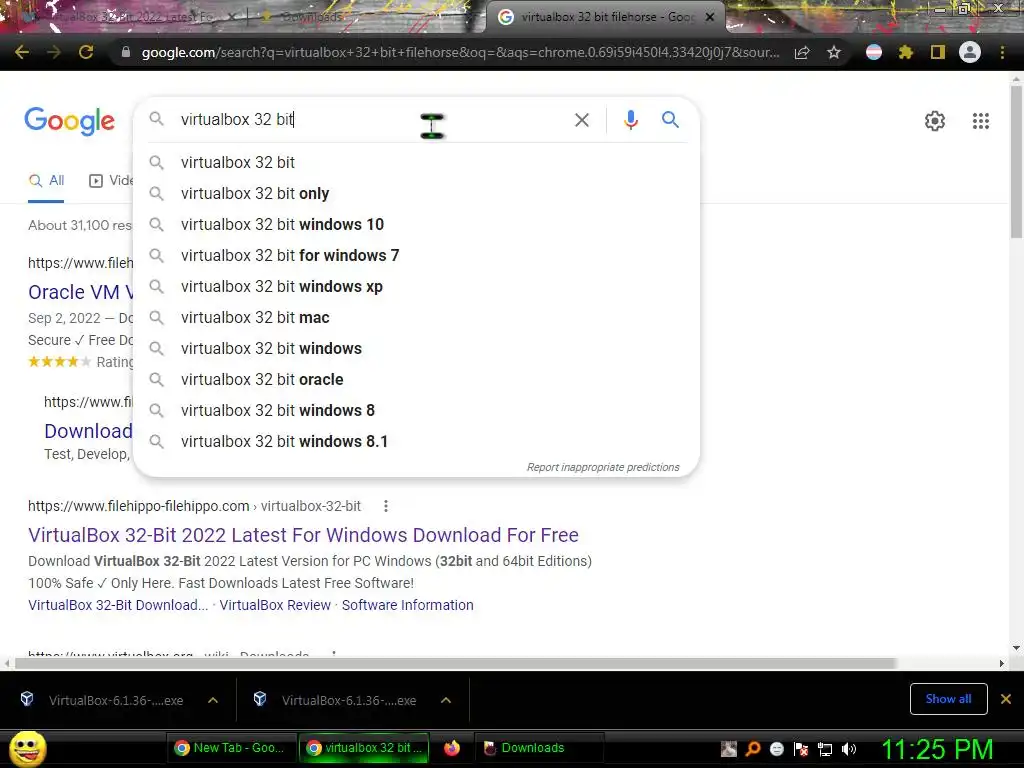The width and height of the screenshot is (1024, 768).
Task: Click the striped extension icon in toolbar
Action: (874, 52)
